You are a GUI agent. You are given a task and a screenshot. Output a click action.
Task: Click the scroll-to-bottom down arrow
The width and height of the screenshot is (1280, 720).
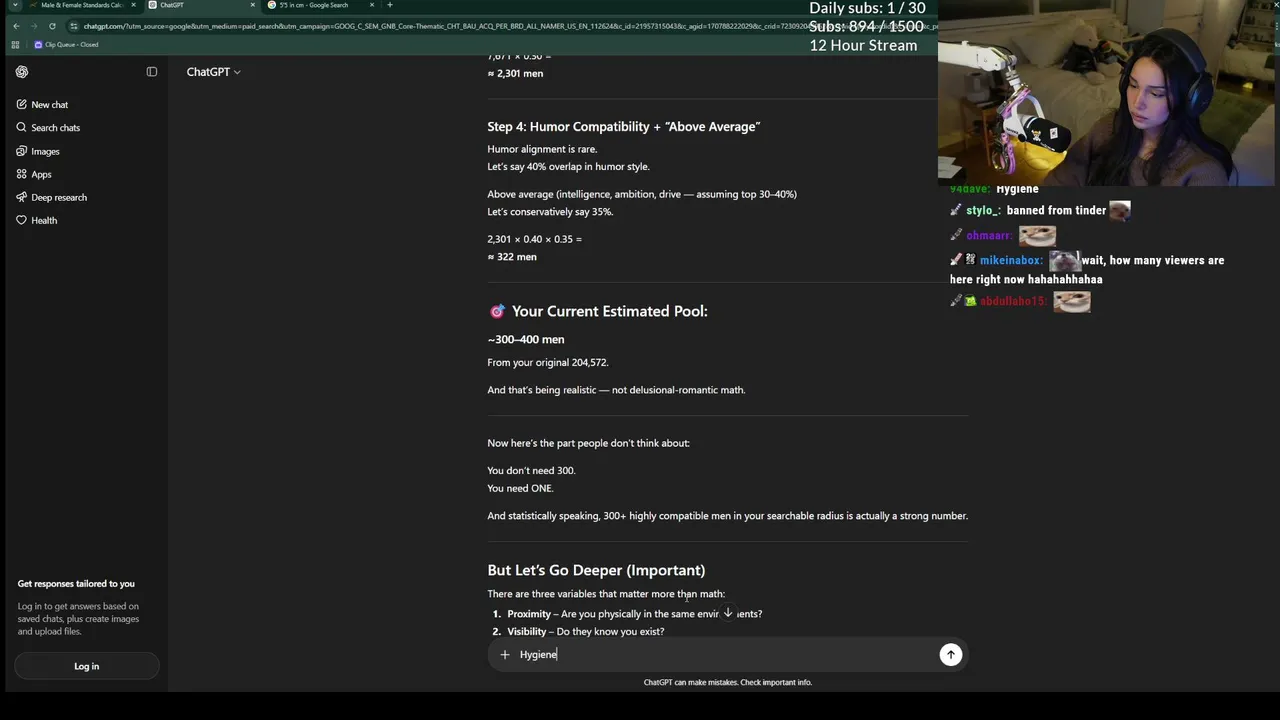(x=728, y=613)
